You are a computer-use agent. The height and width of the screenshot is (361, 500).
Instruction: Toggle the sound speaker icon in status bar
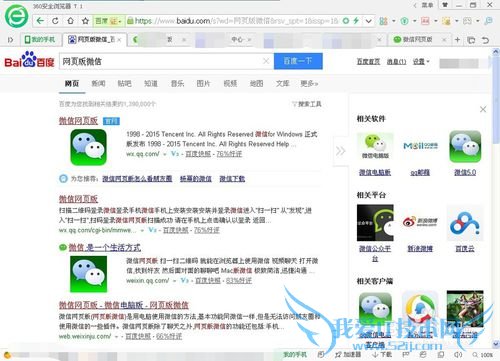coord(458,355)
